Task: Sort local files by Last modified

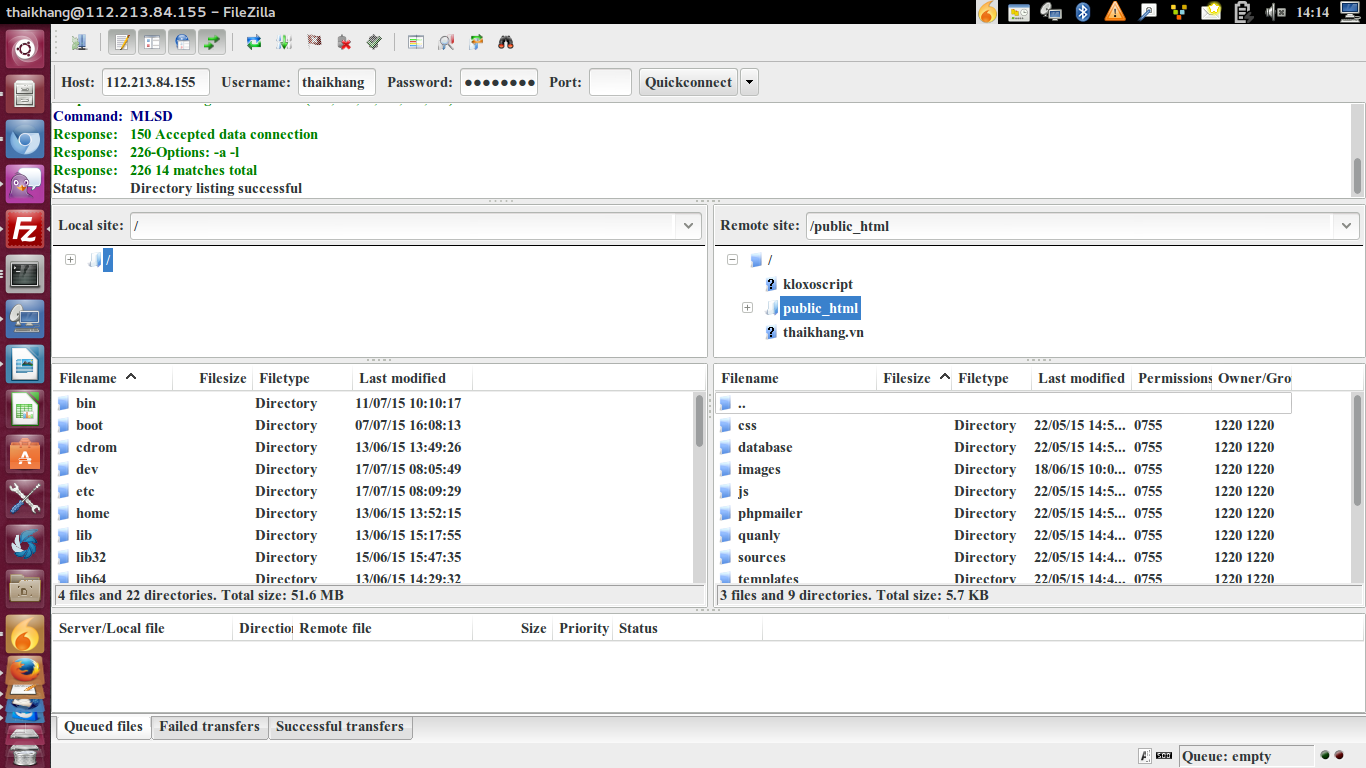Action: tap(412, 378)
